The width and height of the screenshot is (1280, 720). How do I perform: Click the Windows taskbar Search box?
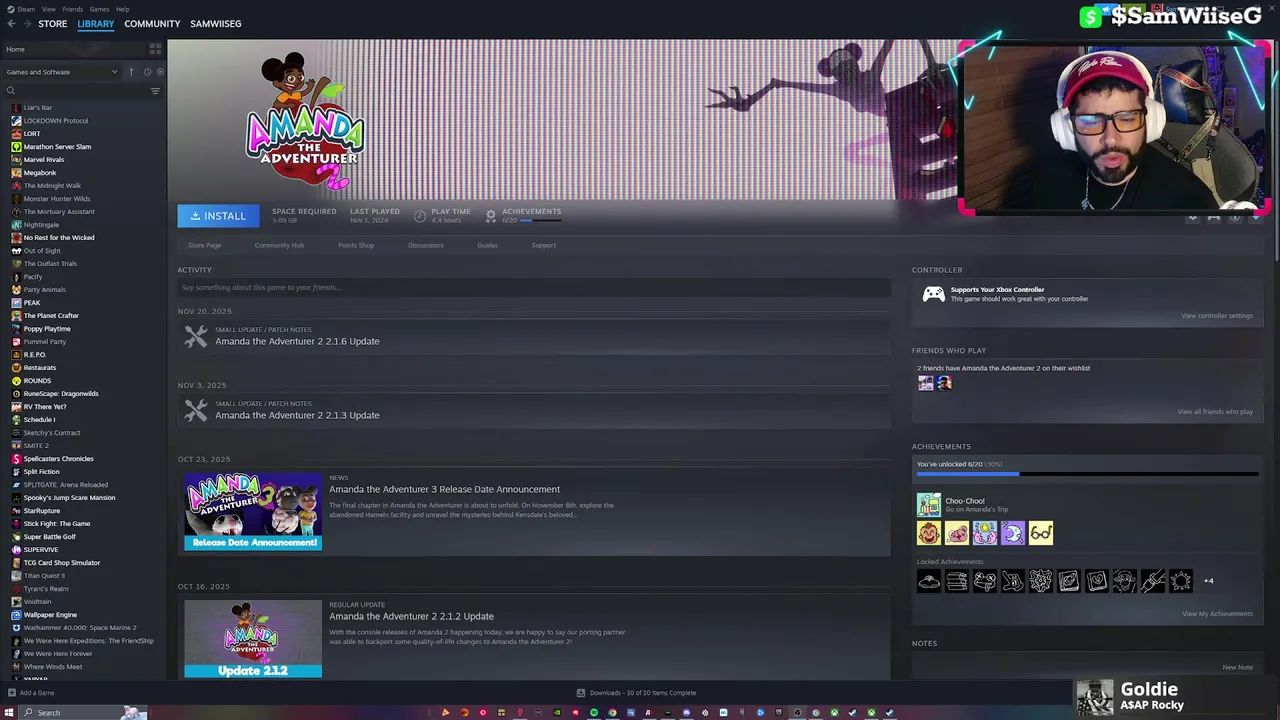tap(85, 713)
